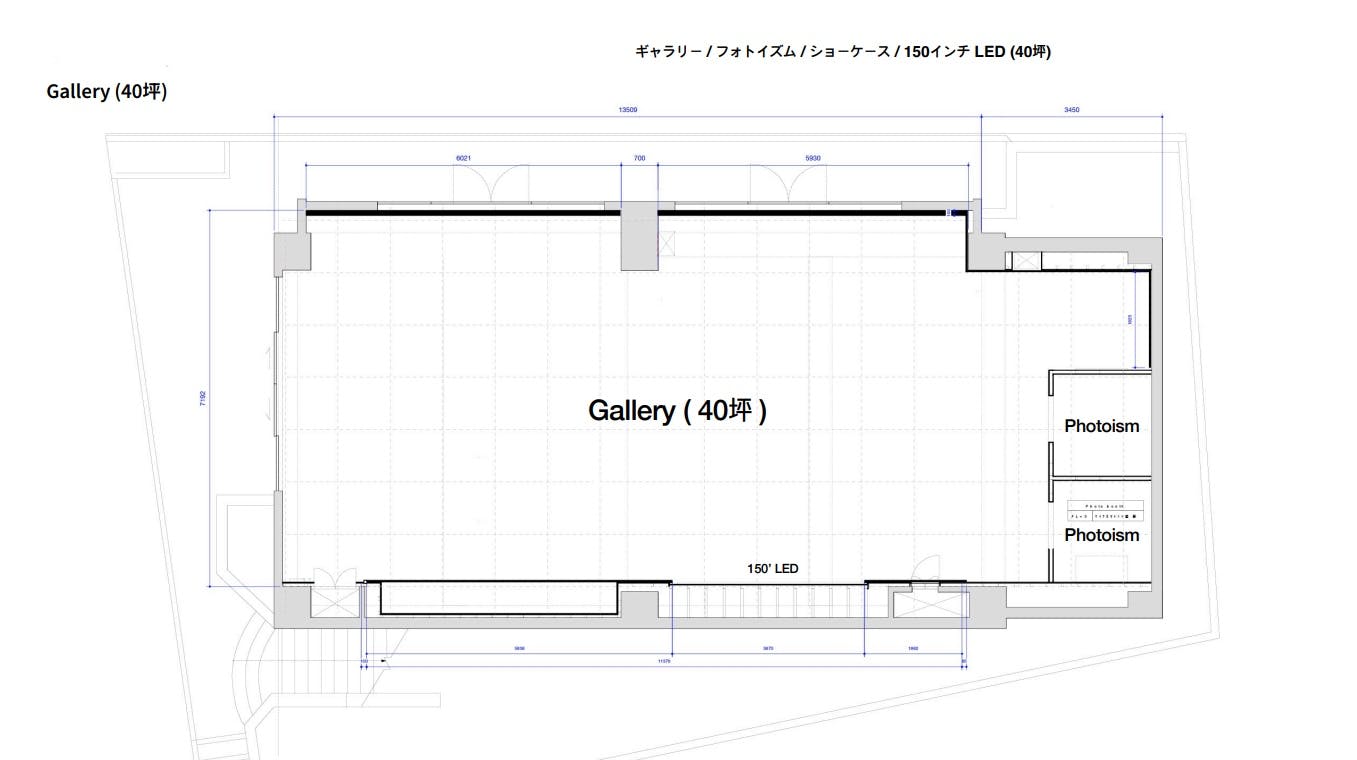Screen dimensions: 1357x760
Task: Click the Gallery (40坪) heading at top-left
Action: tap(106, 91)
